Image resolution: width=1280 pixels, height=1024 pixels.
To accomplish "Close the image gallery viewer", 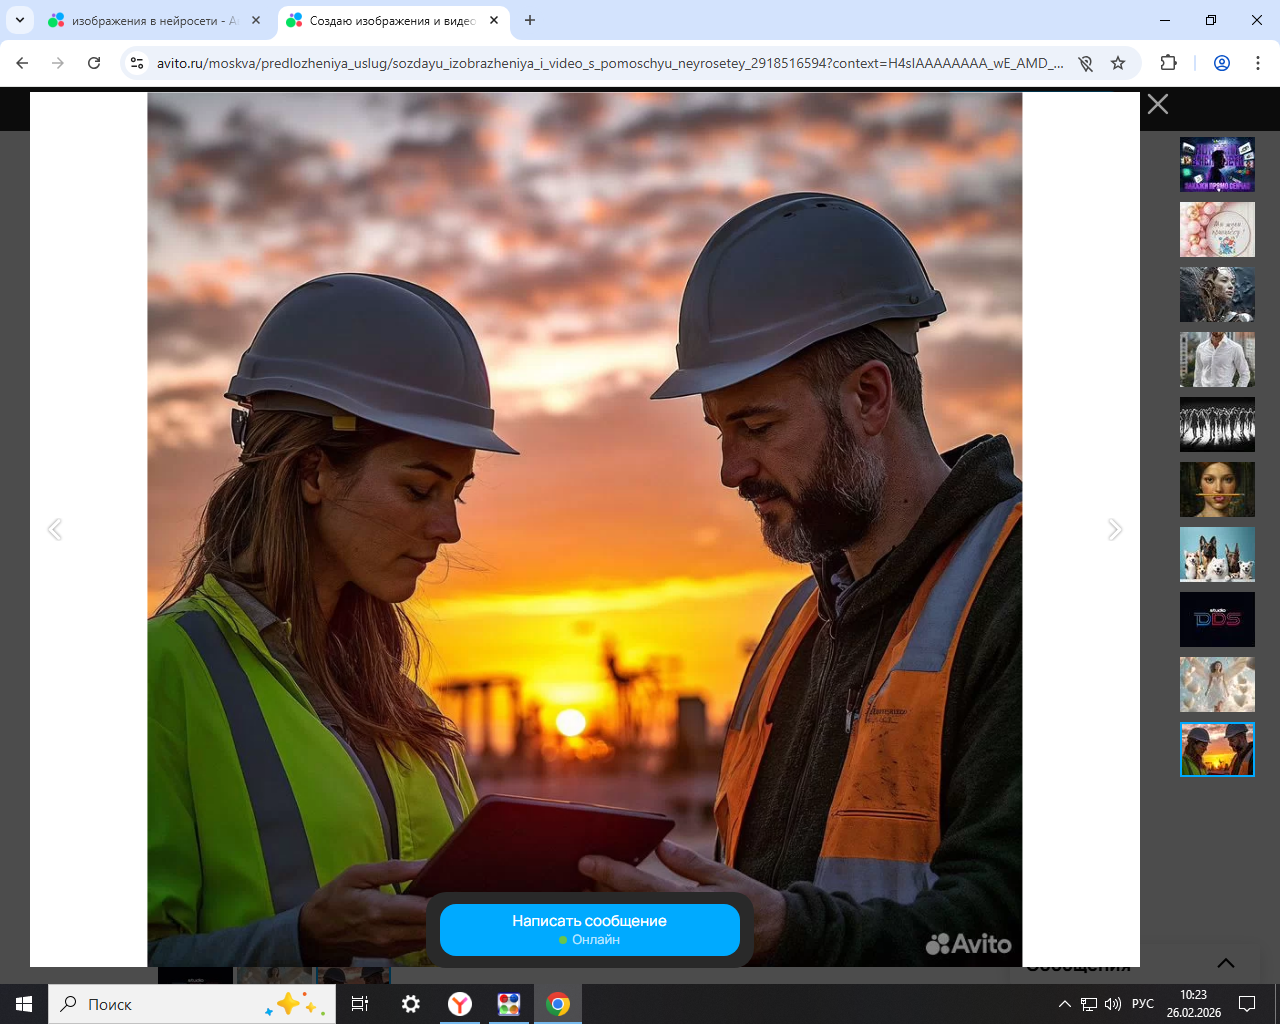I will click(x=1158, y=104).
